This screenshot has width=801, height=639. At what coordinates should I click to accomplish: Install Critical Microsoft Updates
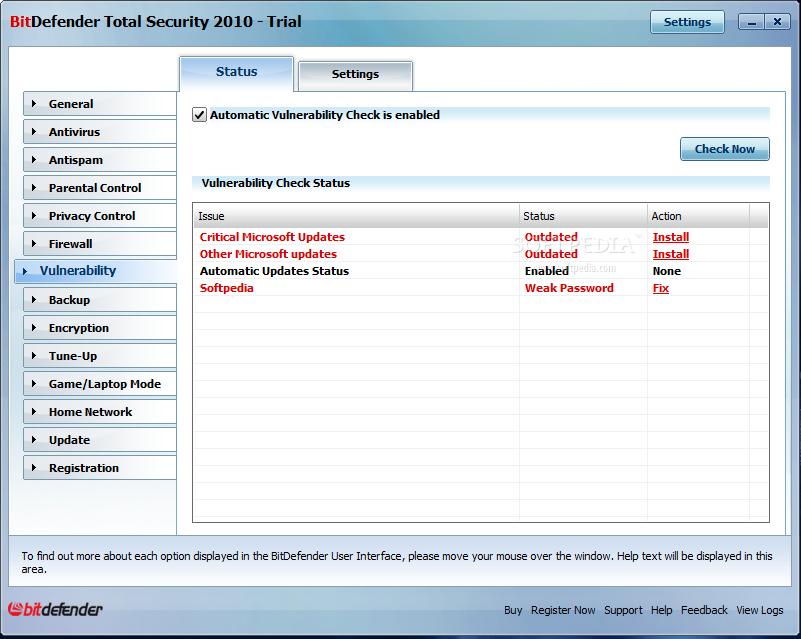(670, 237)
